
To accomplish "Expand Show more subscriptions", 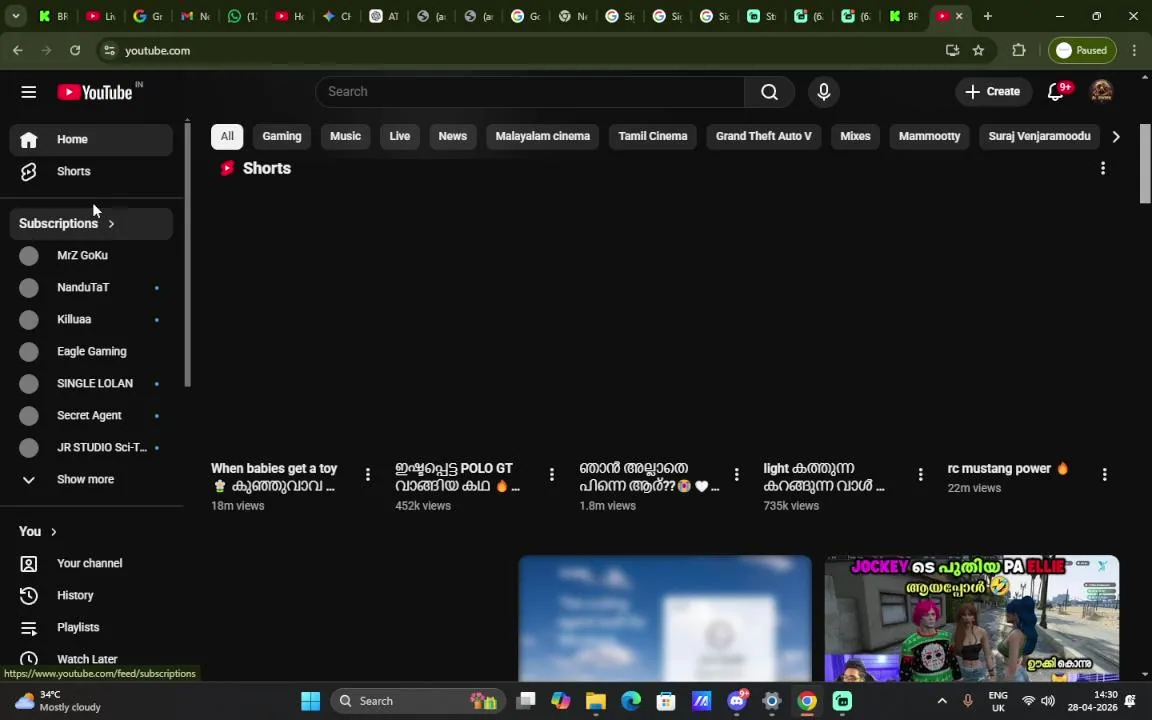I will pyautogui.click(x=91, y=480).
